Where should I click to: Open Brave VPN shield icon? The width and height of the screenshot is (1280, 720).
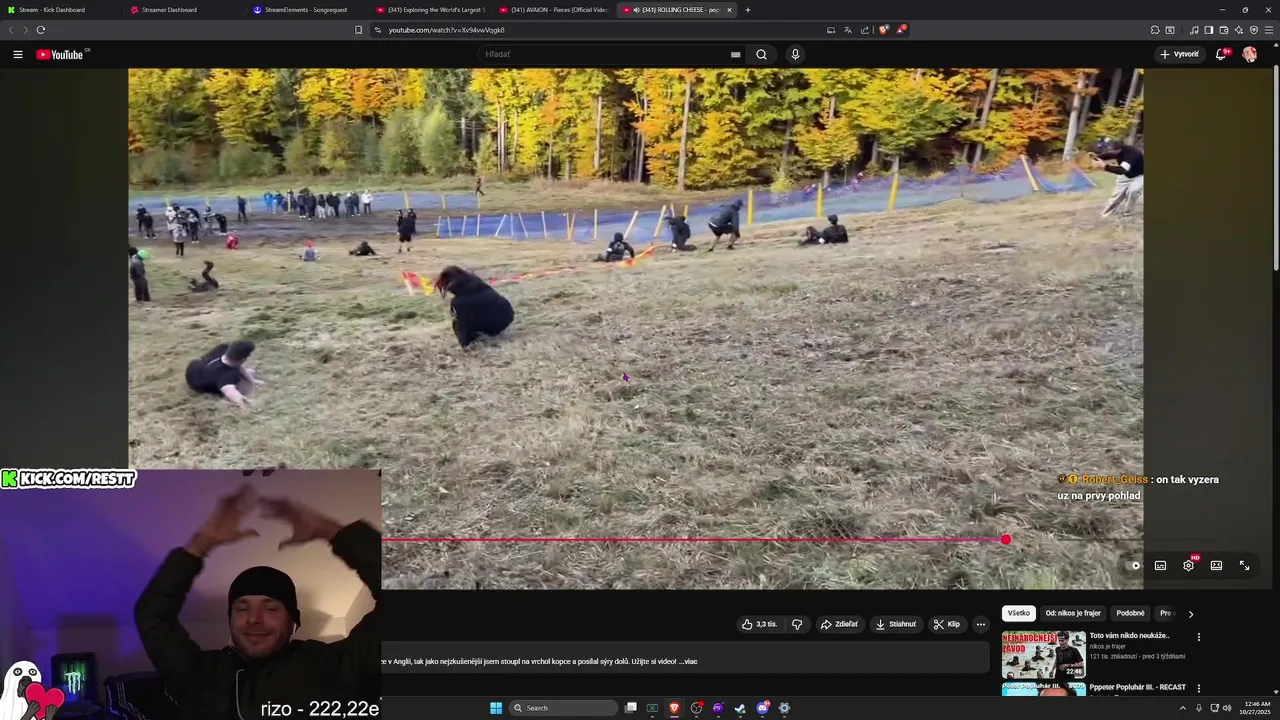tap(1254, 30)
